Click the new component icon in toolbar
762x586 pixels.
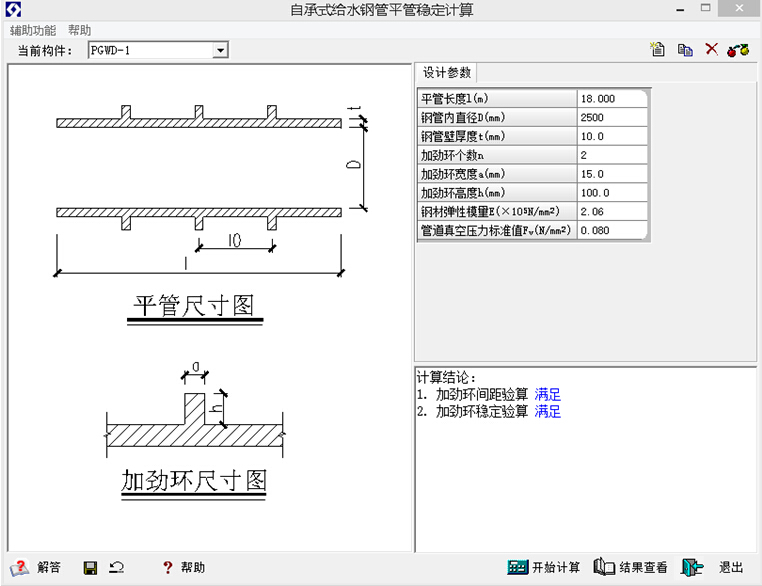[x=658, y=49]
